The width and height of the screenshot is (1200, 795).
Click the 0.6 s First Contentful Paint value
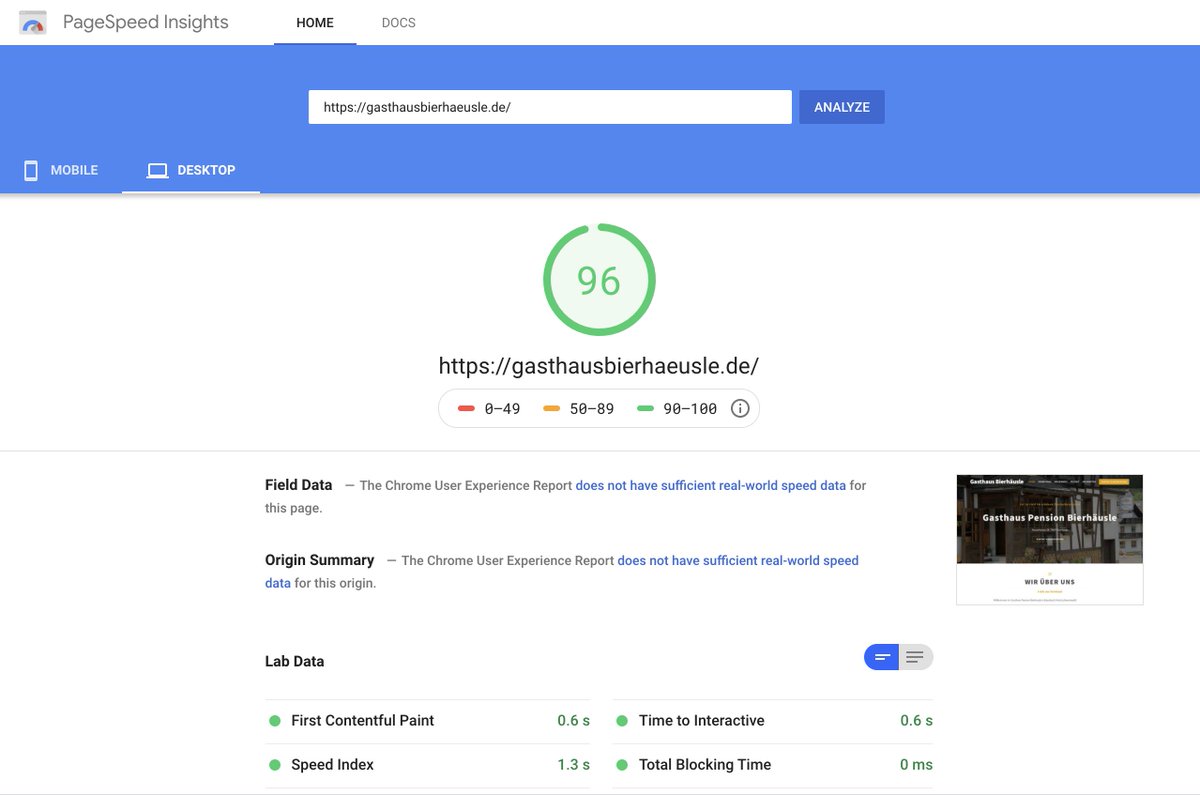point(573,720)
